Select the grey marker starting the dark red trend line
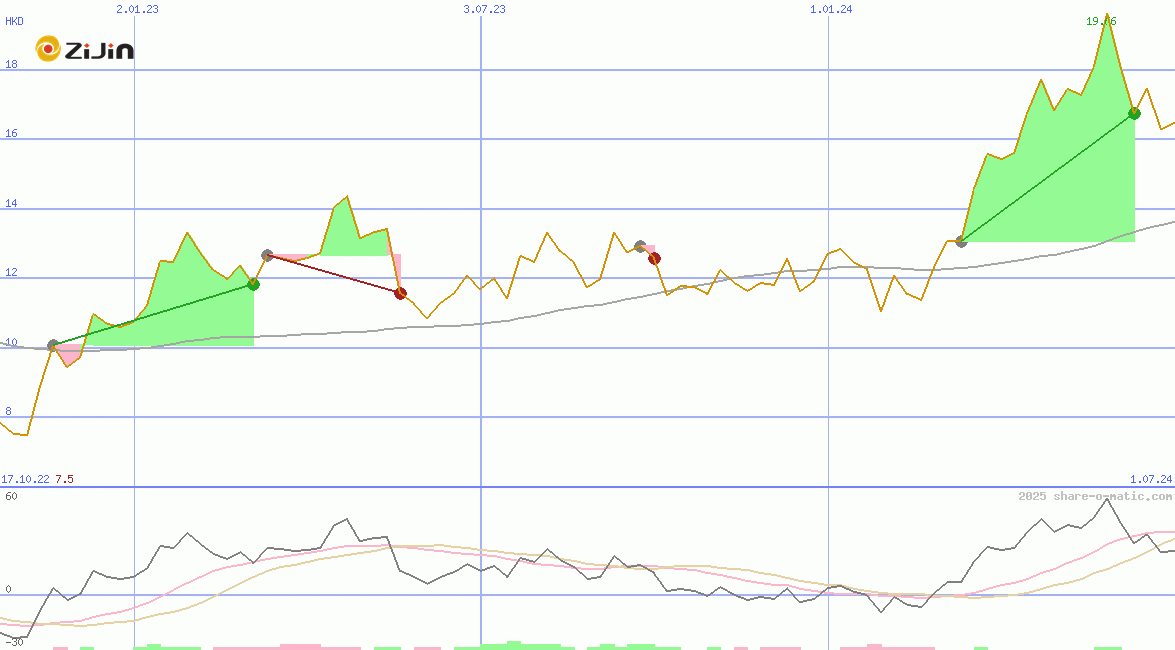1175x650 pixels. click(267, 255)
